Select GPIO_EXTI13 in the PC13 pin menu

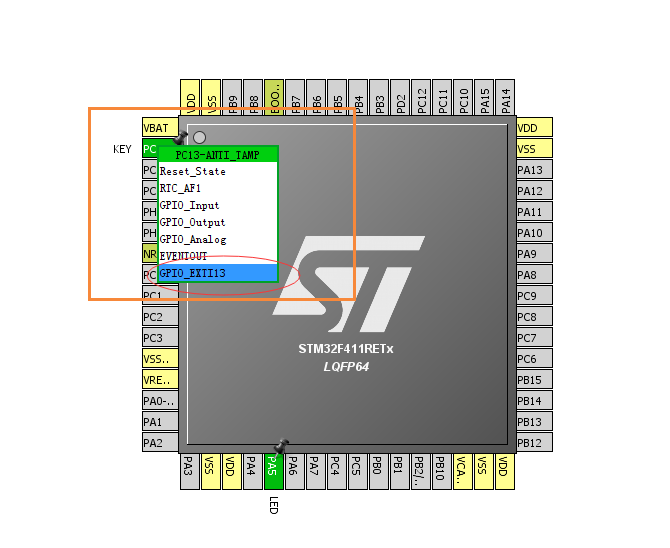218,273
